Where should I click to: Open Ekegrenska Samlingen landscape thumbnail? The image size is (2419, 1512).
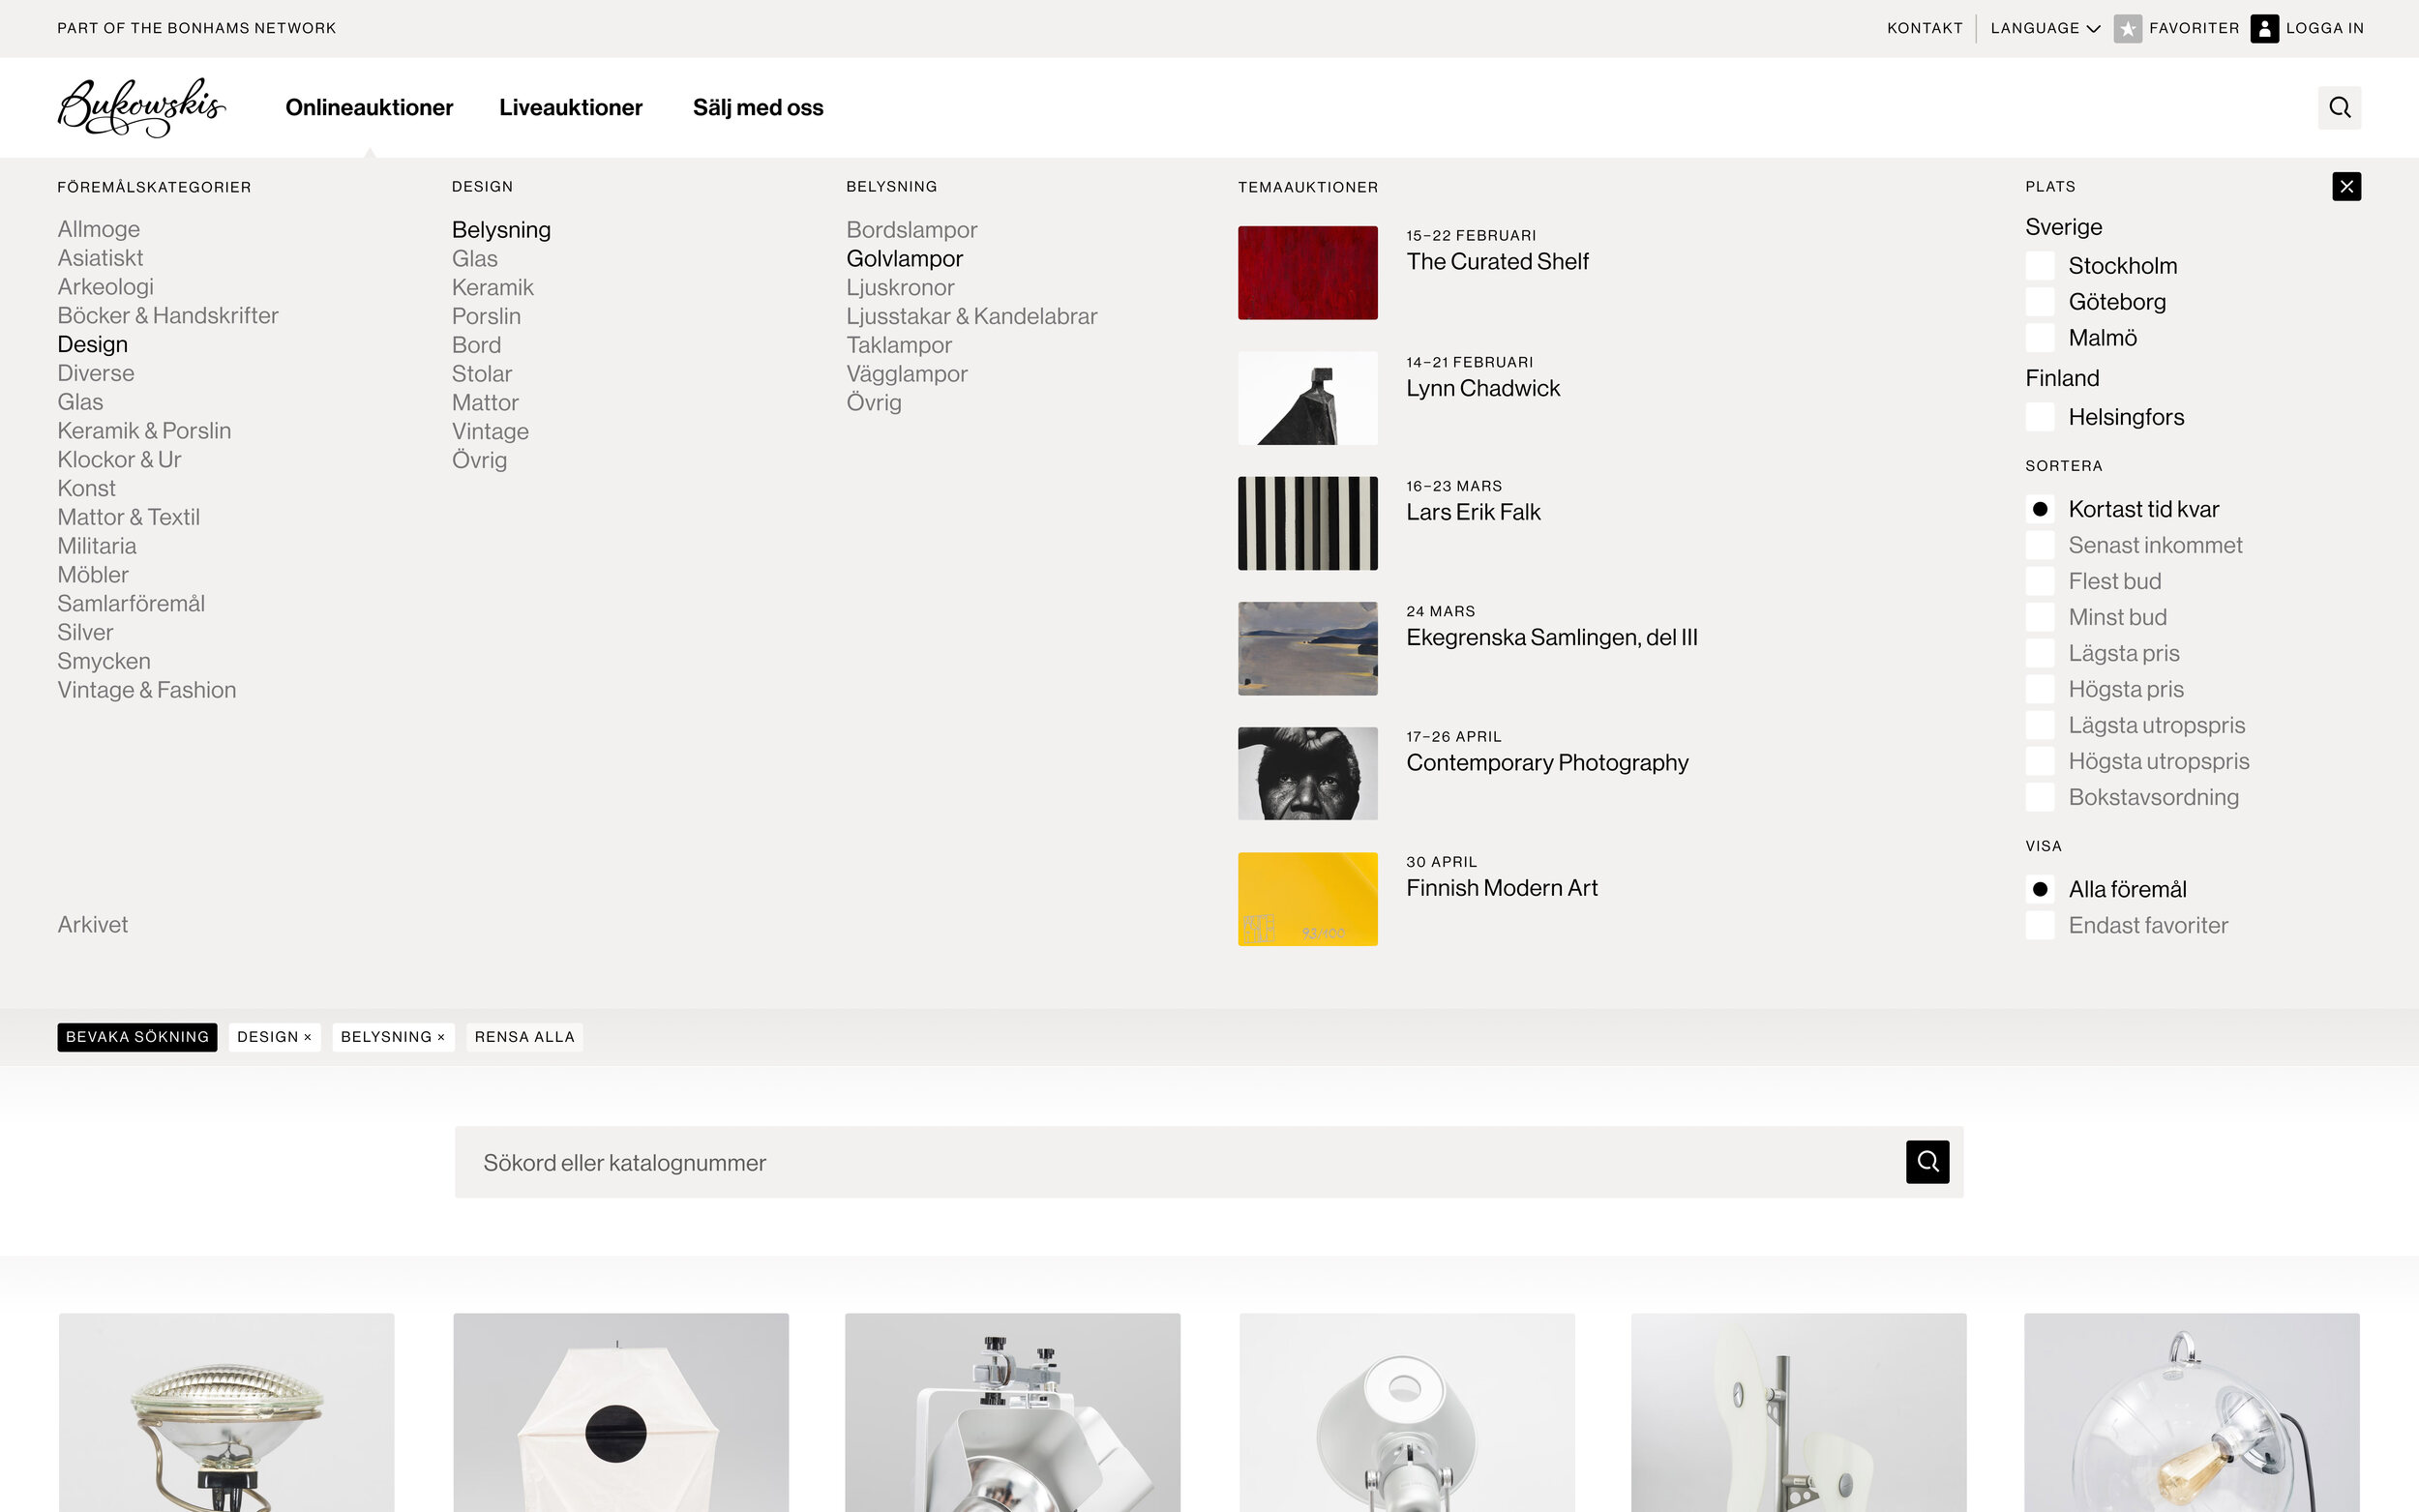click(1307, 648)
